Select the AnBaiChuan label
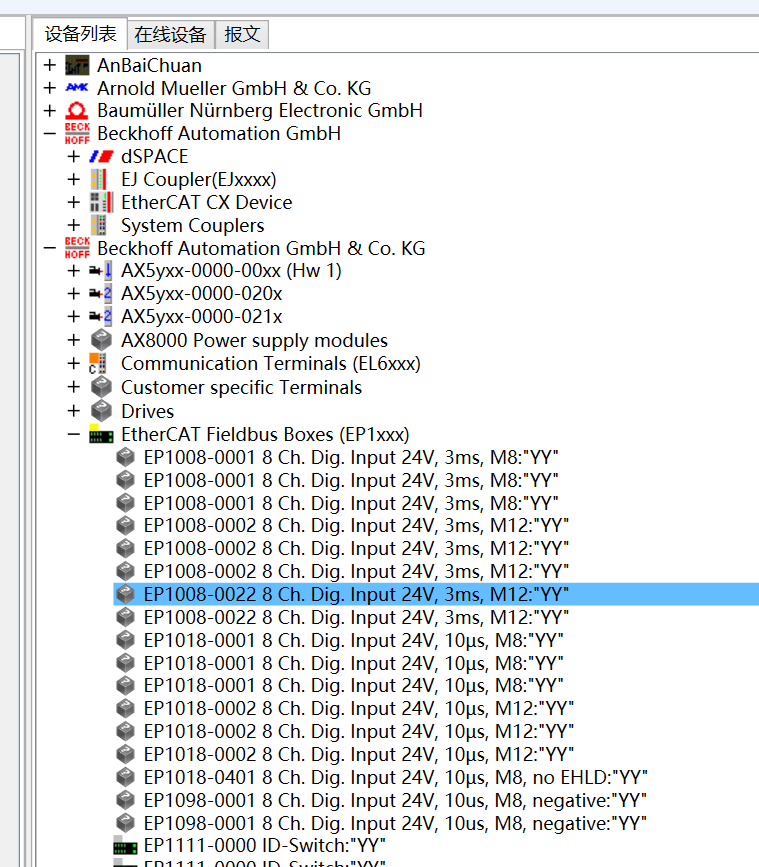 [149, 65]
